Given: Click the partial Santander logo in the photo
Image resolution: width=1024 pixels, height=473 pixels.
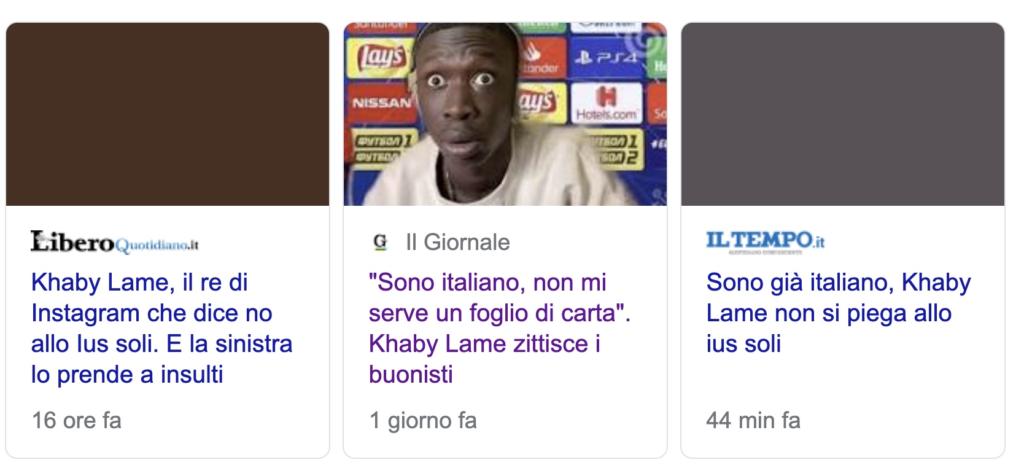Looking at the screenshot, I should [x=542, y=58].
